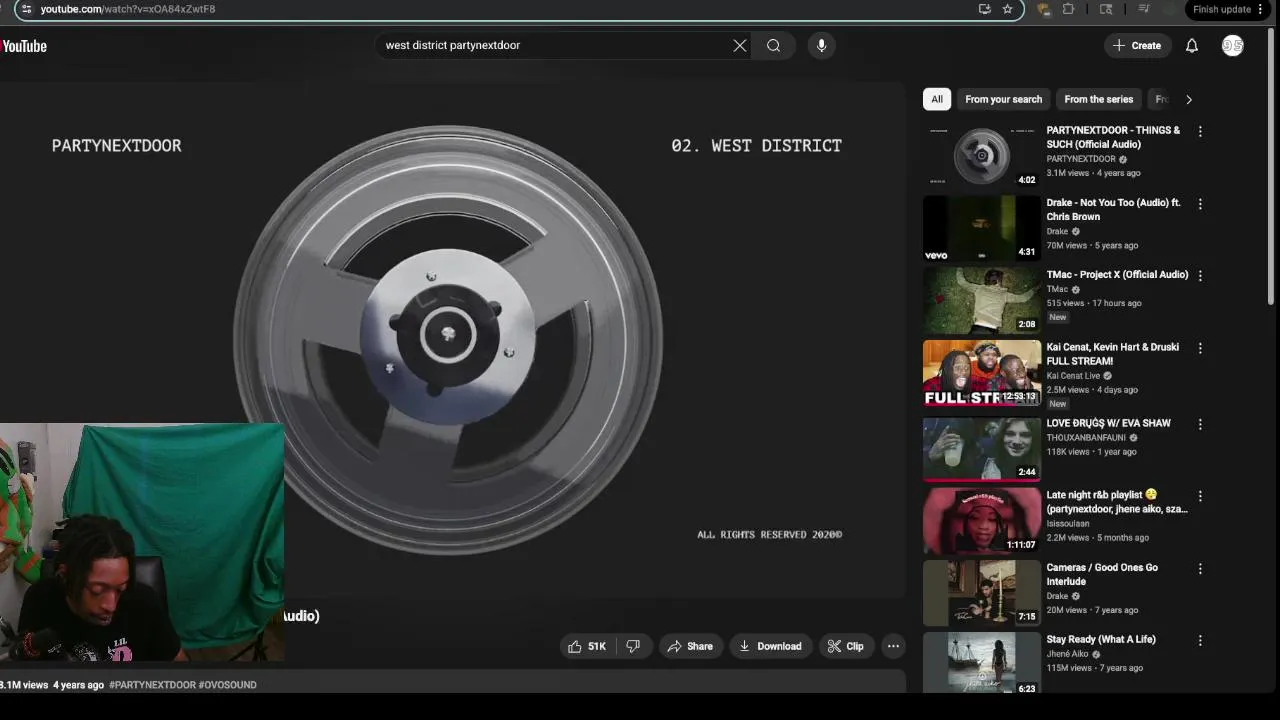Click the Share button

690,646
